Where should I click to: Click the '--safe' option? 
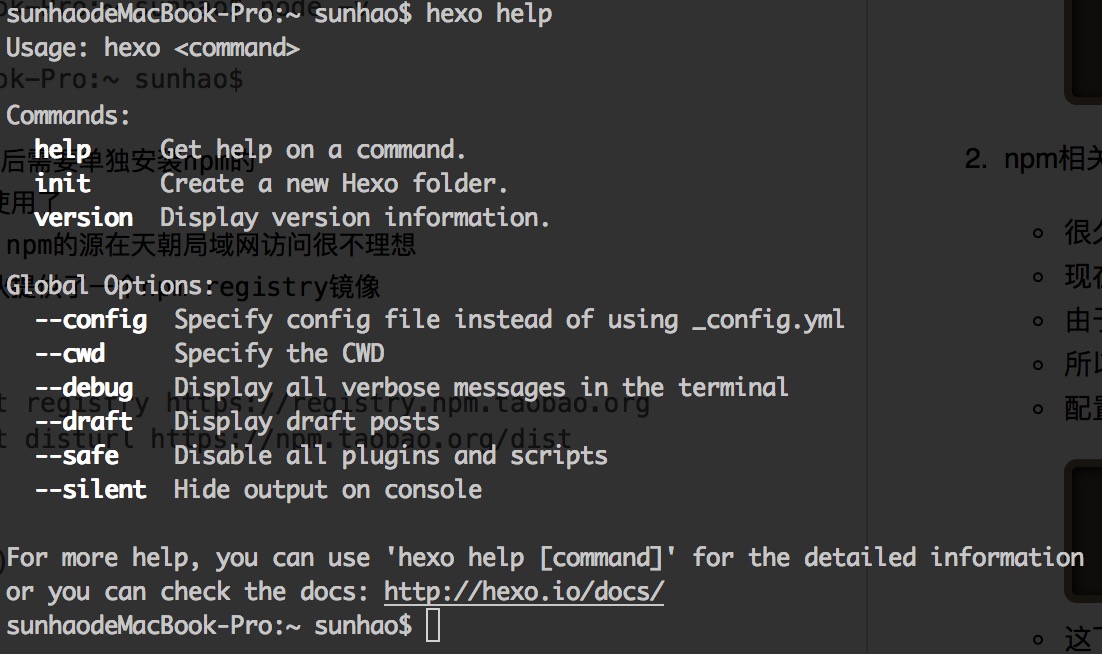(x=77, y=455)
